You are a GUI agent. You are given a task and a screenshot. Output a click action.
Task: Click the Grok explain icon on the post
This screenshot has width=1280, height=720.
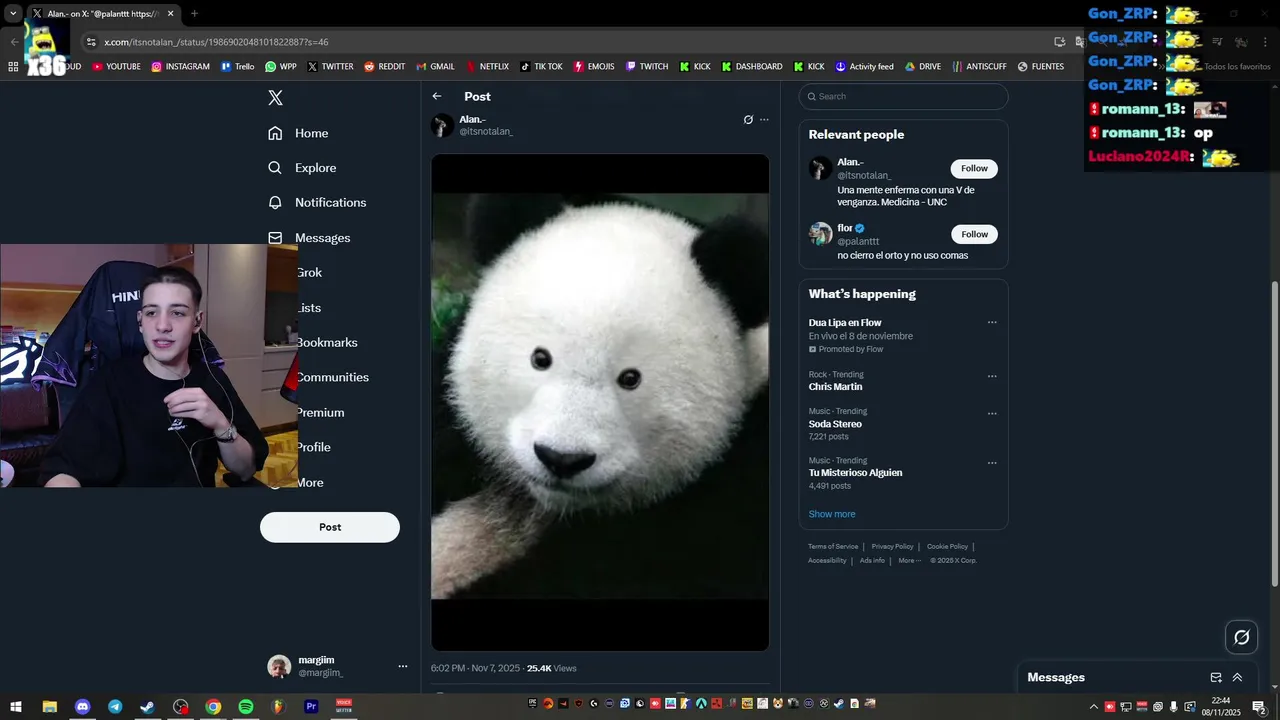click(748, 119)
